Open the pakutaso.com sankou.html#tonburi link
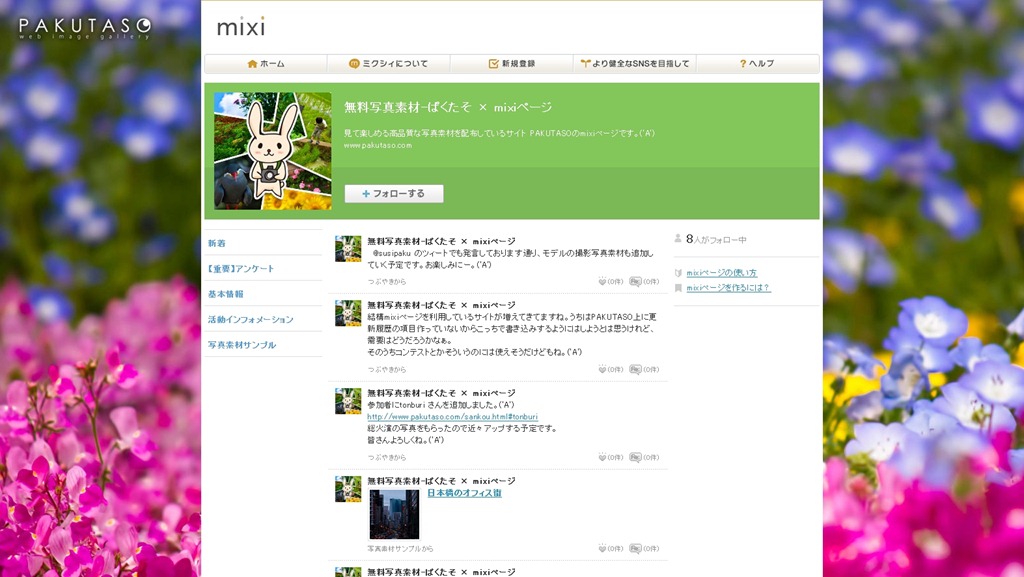 click(453, 416)
